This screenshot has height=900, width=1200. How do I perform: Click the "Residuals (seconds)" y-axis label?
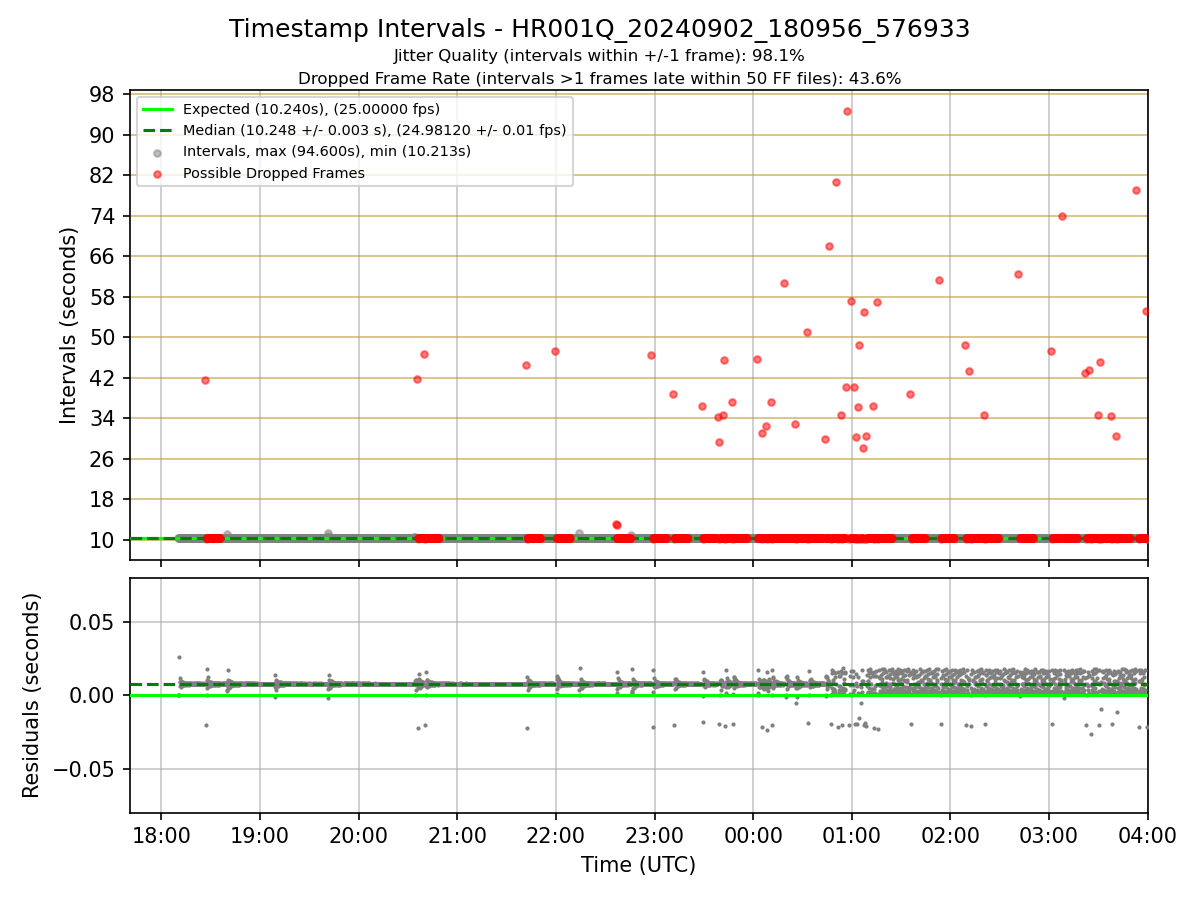click(32, 695)
